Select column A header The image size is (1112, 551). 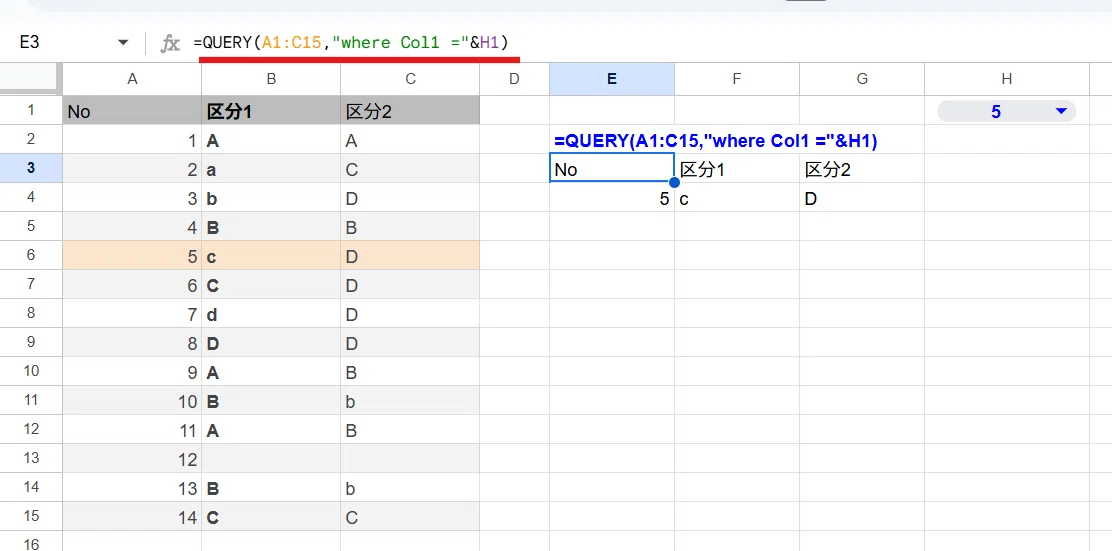[x=132, y=79]
